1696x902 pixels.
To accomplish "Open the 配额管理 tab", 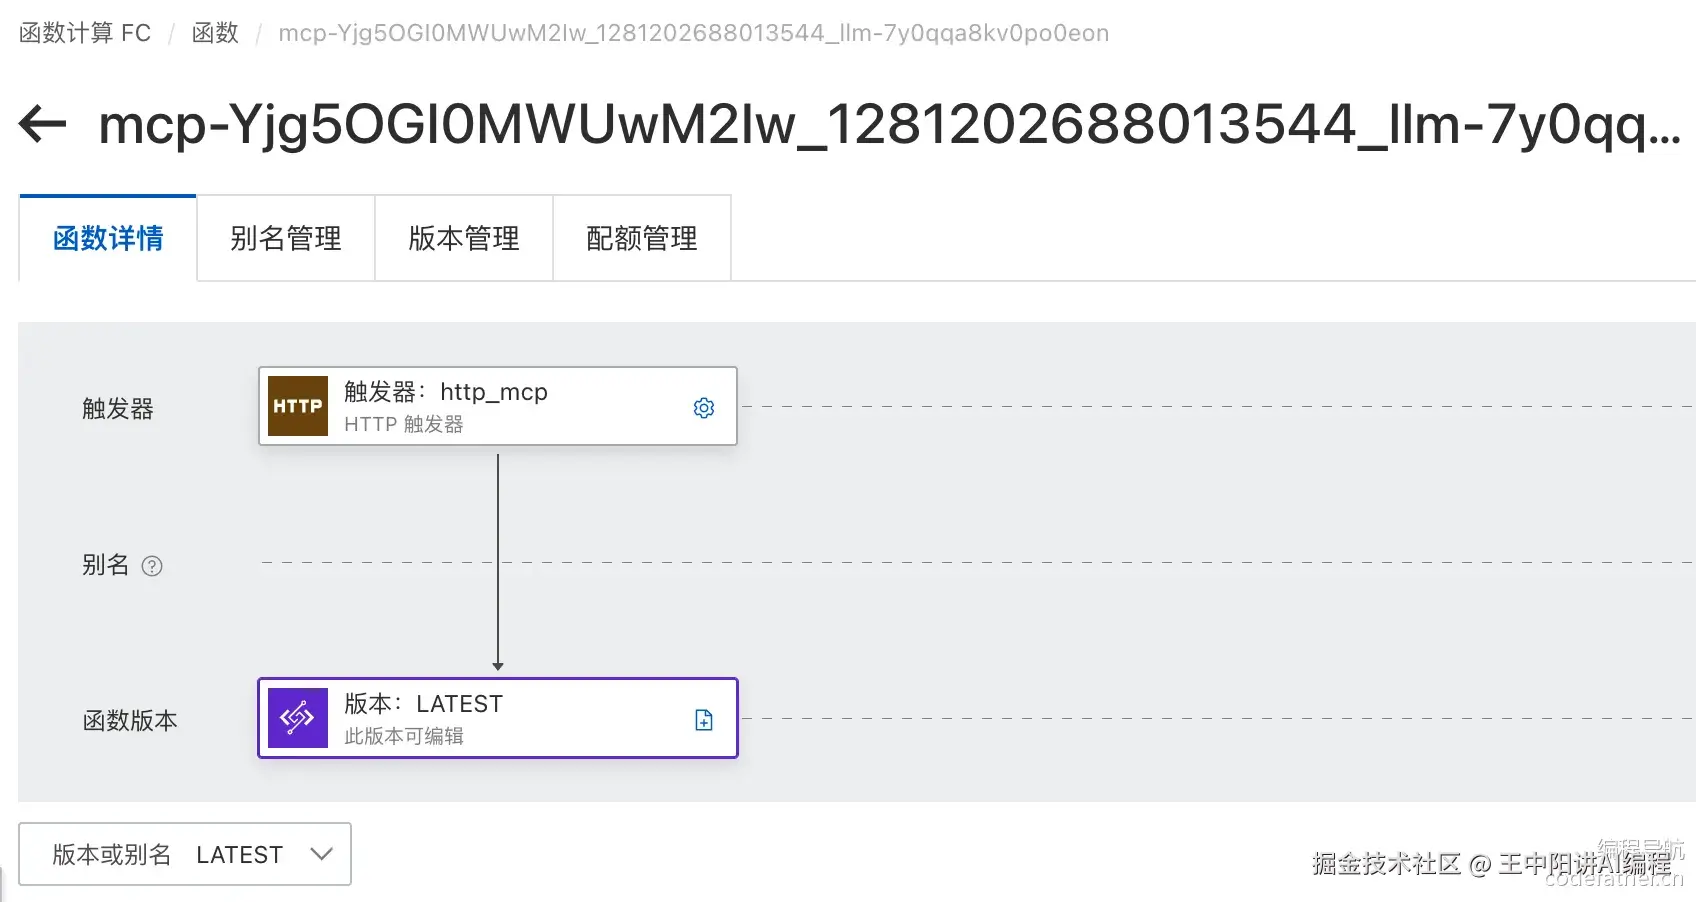I will [642, 238].
